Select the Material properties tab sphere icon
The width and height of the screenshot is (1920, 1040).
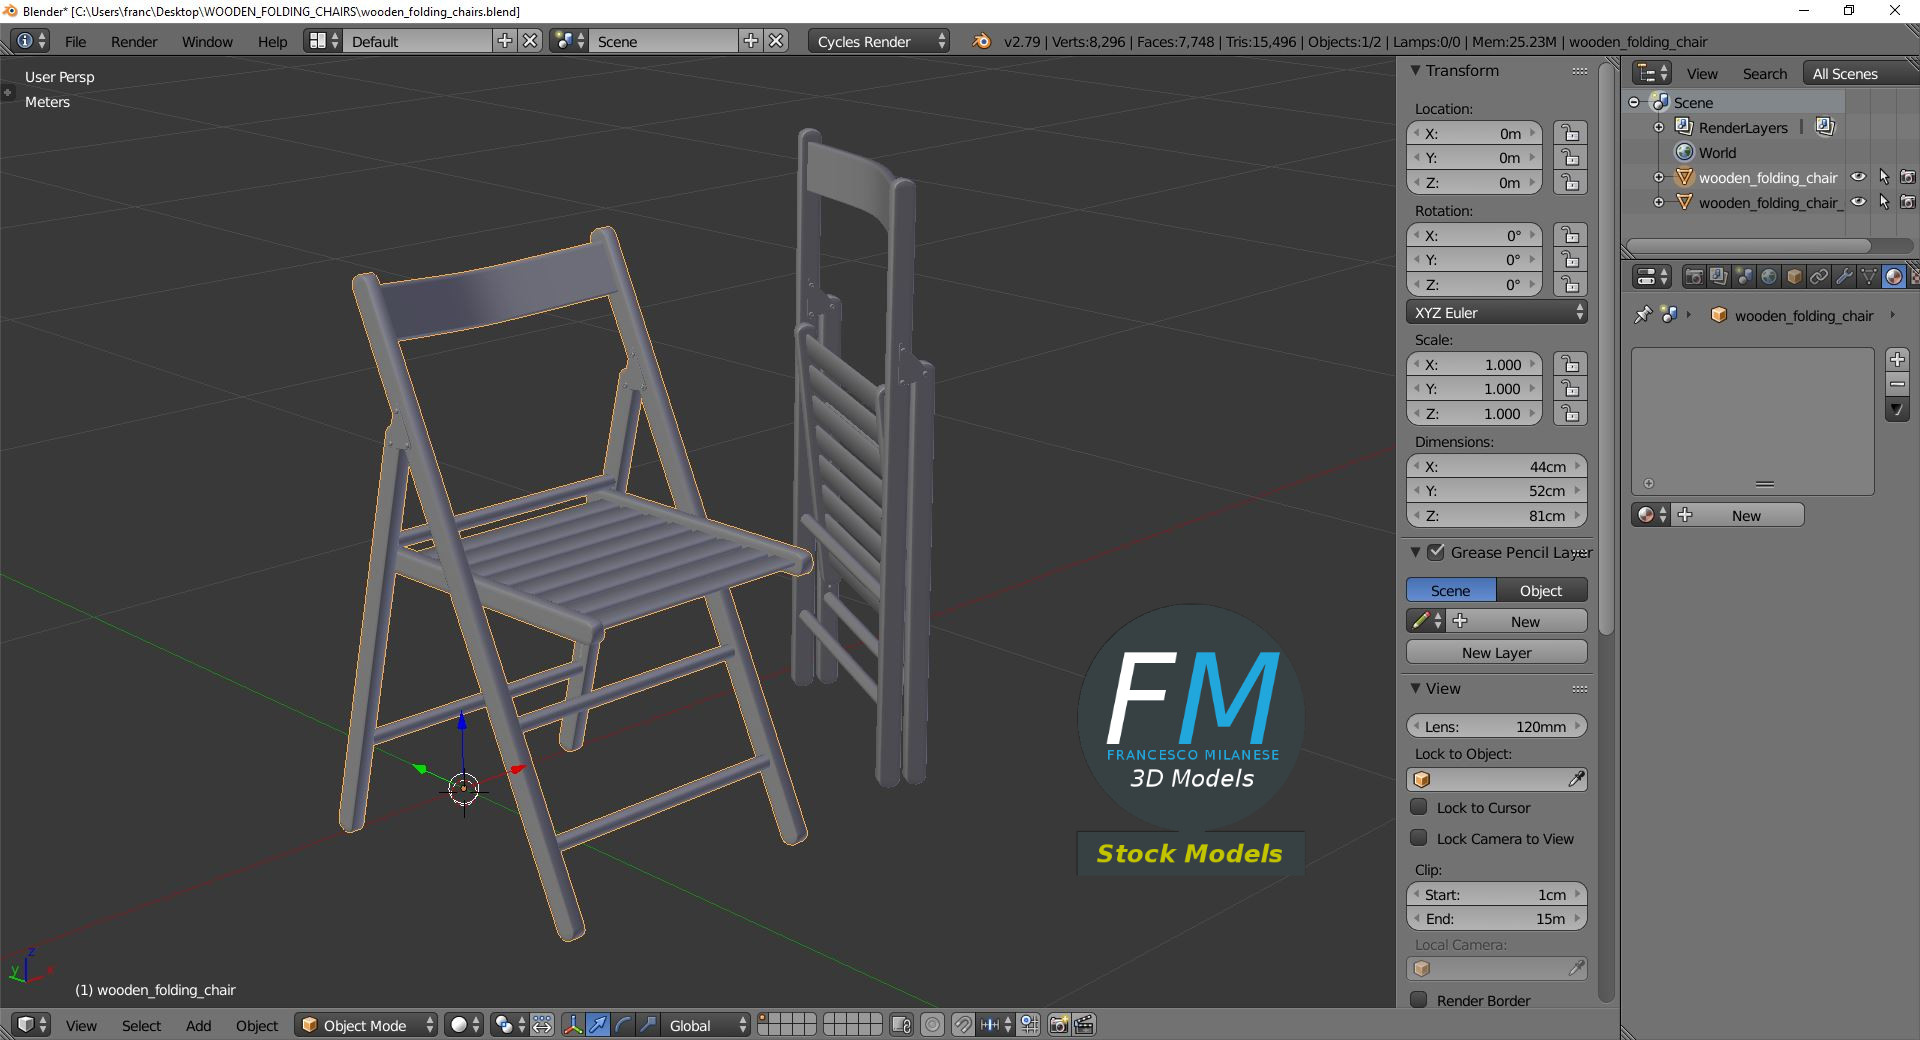click(x=1894, y=277)
